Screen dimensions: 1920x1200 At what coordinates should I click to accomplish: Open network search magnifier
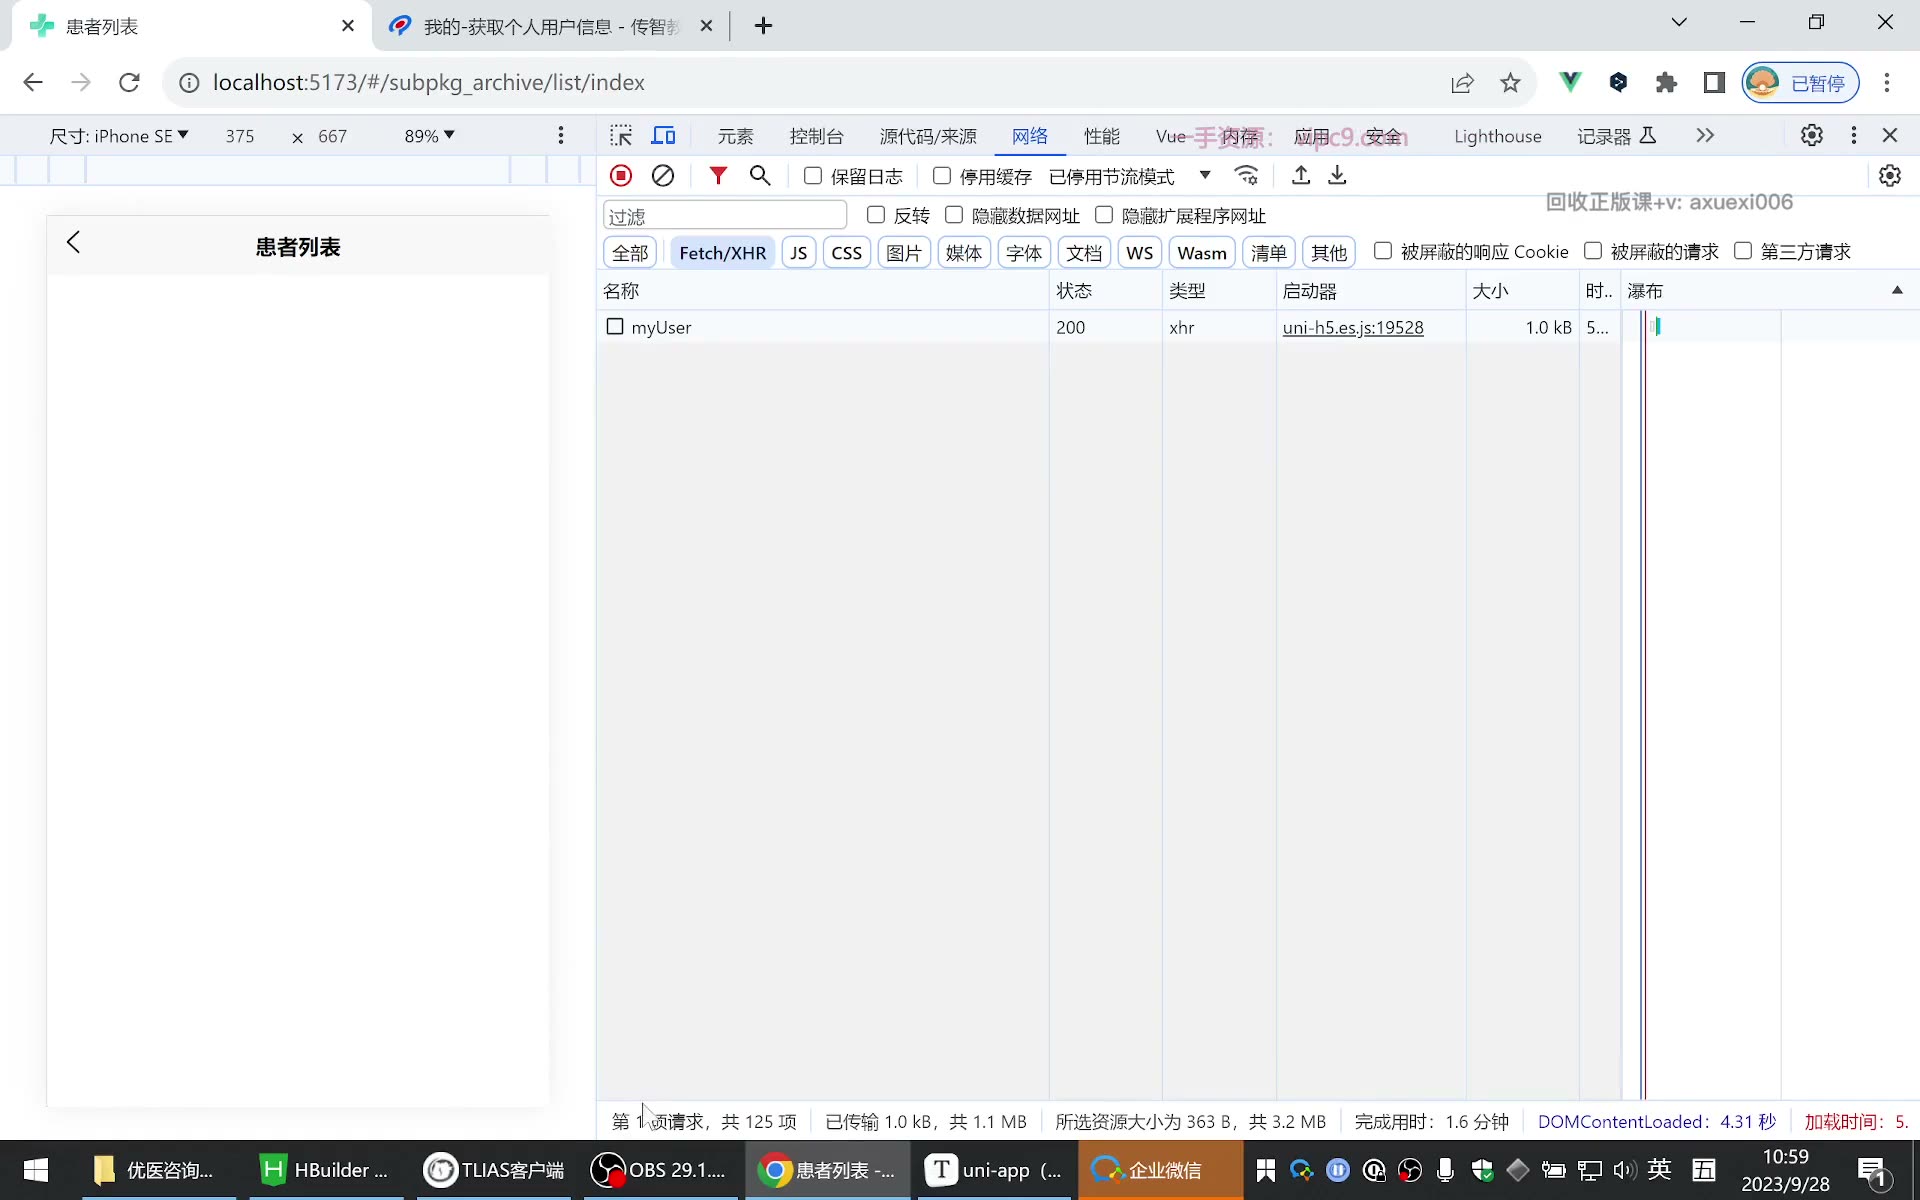coord(760,176)
